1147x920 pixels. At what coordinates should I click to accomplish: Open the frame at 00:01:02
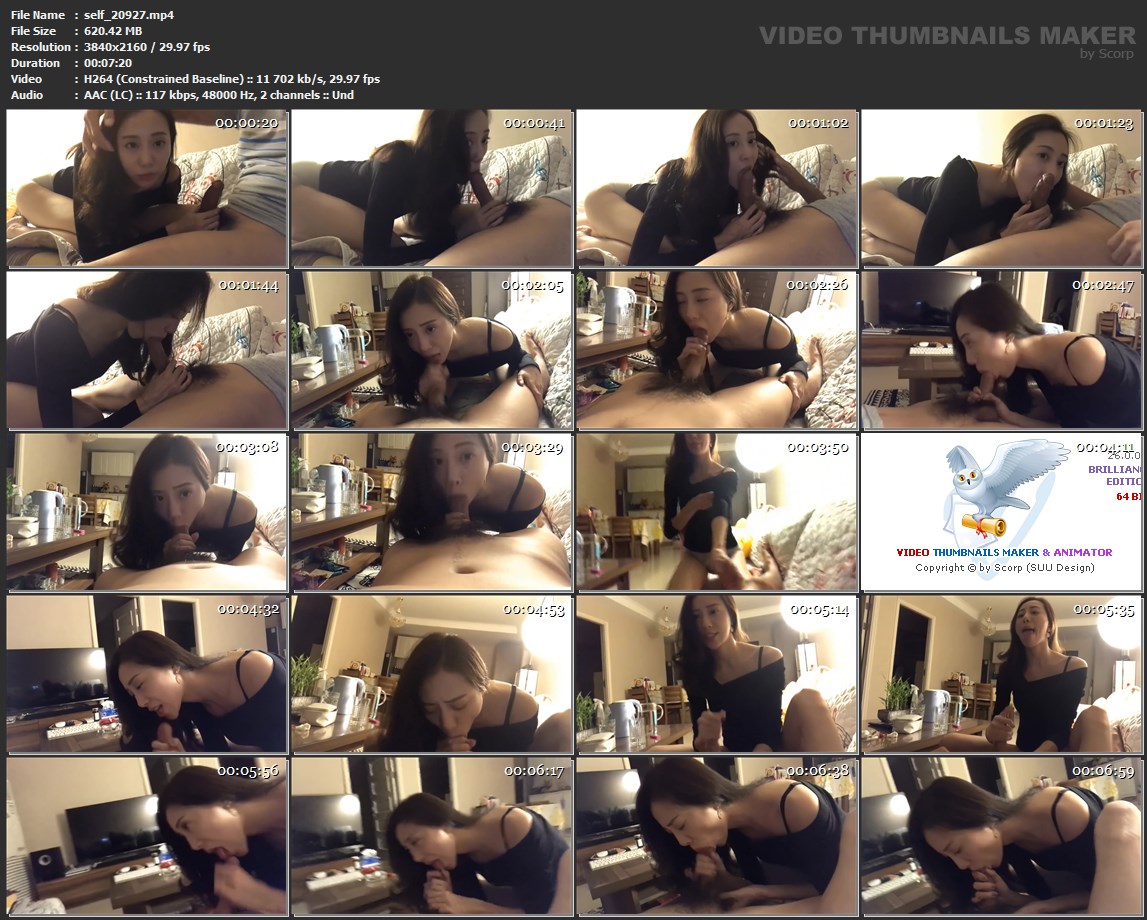717,187
